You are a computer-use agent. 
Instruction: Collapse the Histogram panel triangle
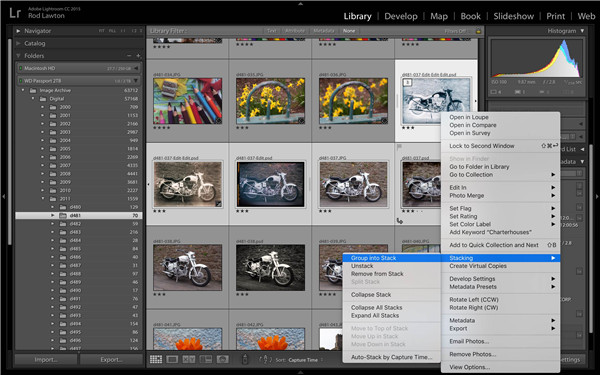tap(582, 31)
